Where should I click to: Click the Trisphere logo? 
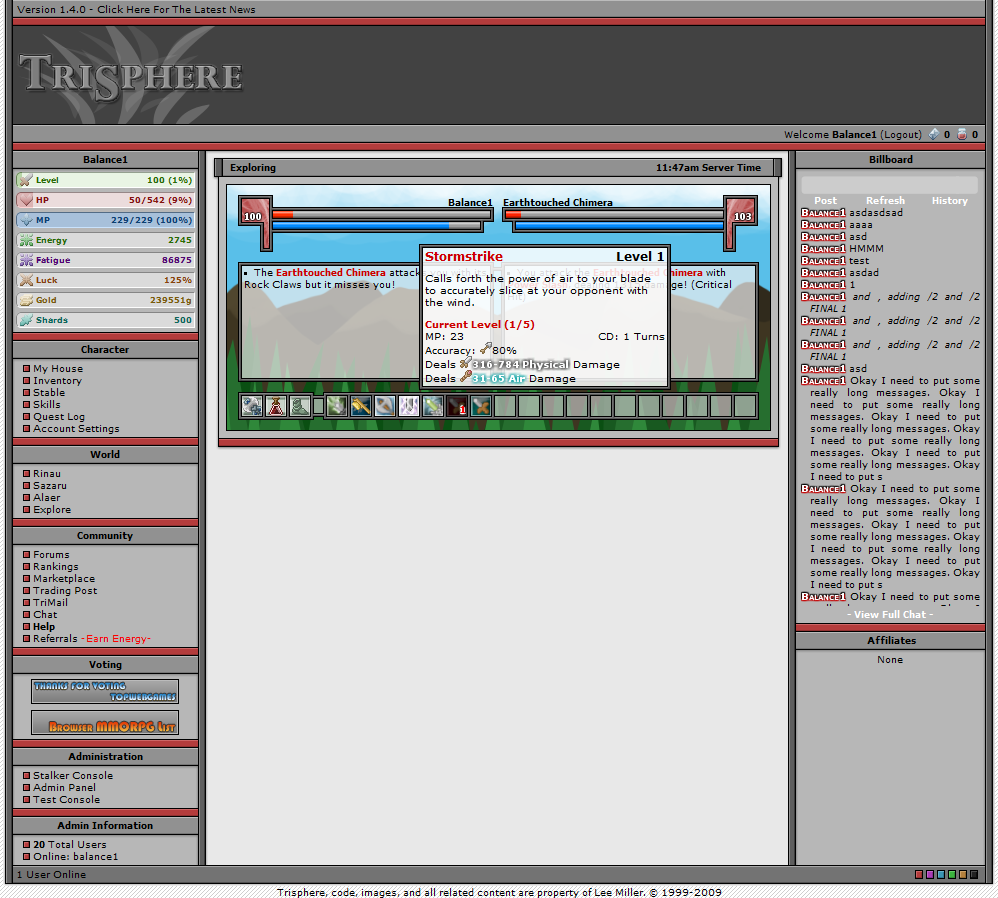(131, 76)
